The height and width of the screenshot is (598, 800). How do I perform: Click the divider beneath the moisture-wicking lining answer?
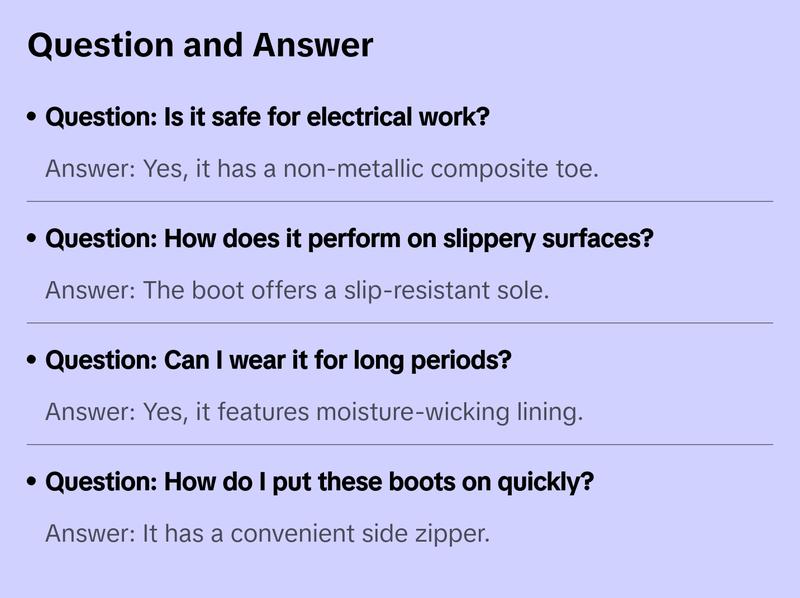pos(400,444)
